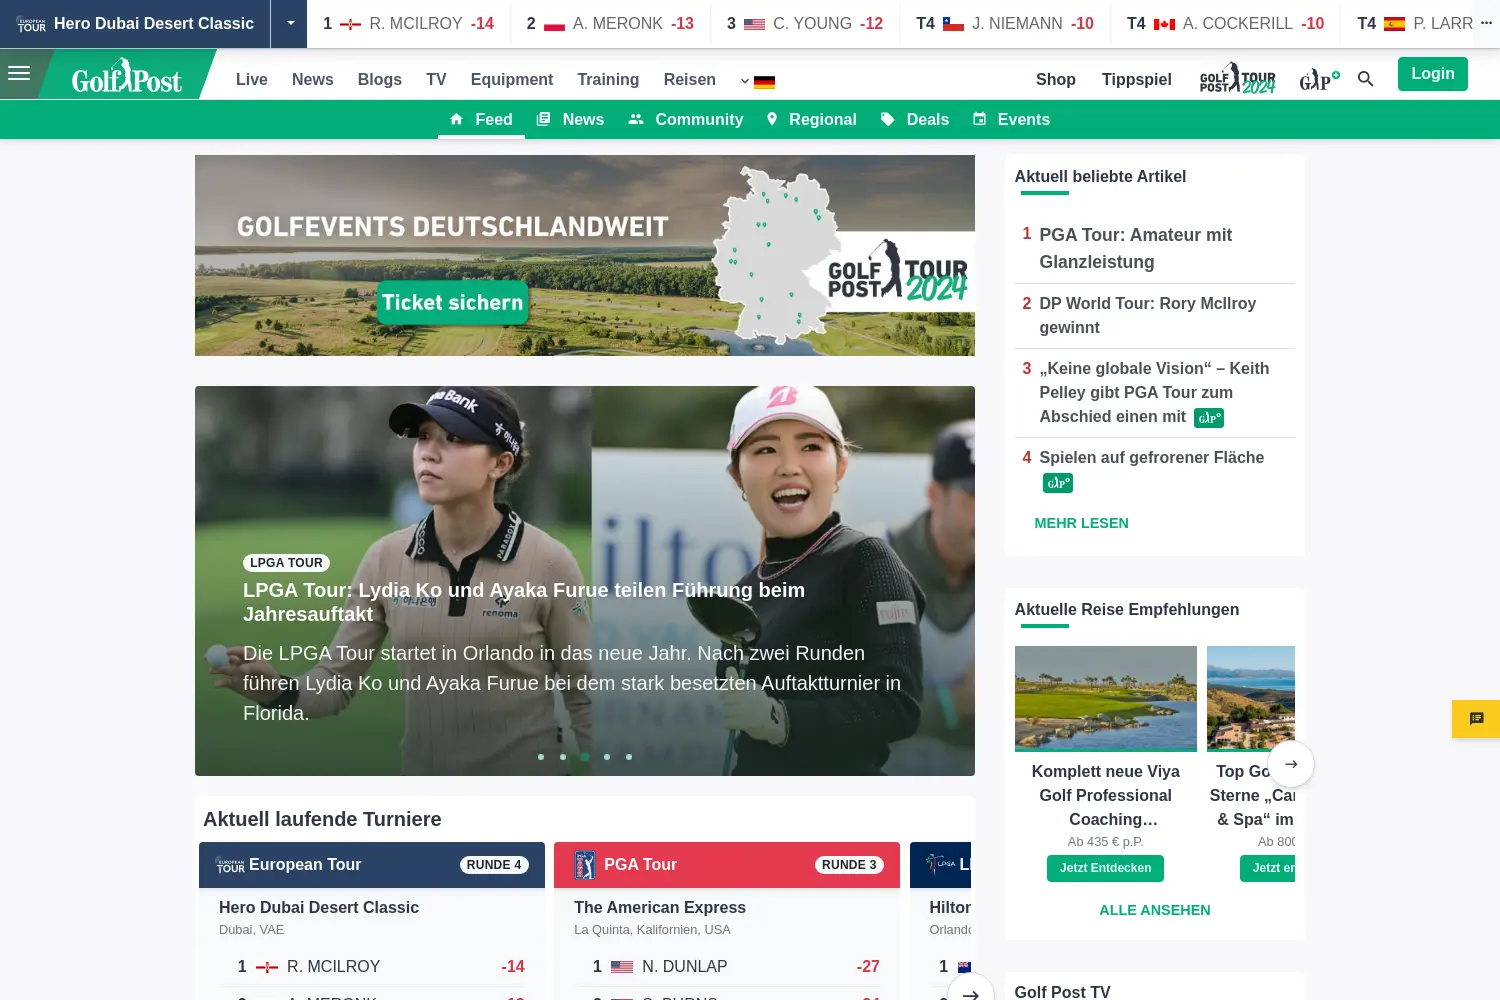Expand the language selector with German flag

(x=757, y=81)
